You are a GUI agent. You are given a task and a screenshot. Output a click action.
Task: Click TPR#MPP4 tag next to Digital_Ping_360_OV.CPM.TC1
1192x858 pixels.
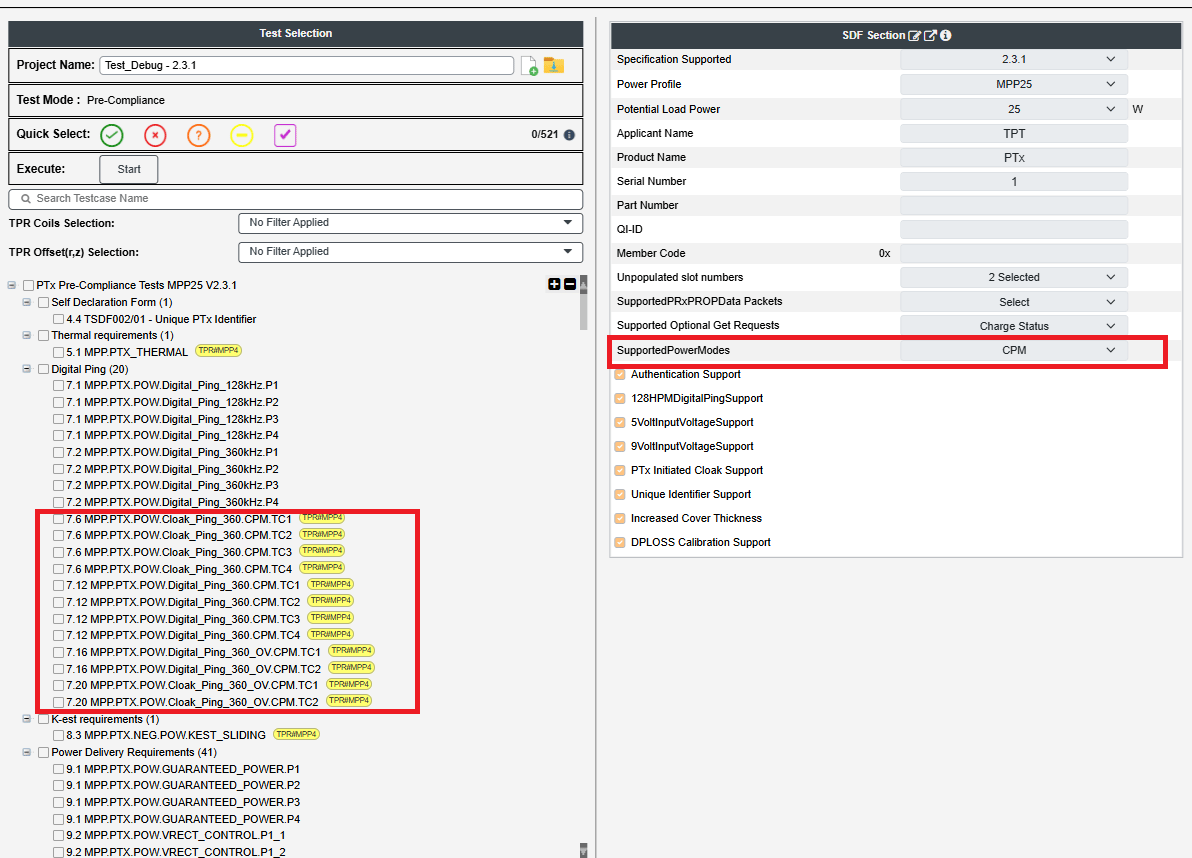pos(351,651)
